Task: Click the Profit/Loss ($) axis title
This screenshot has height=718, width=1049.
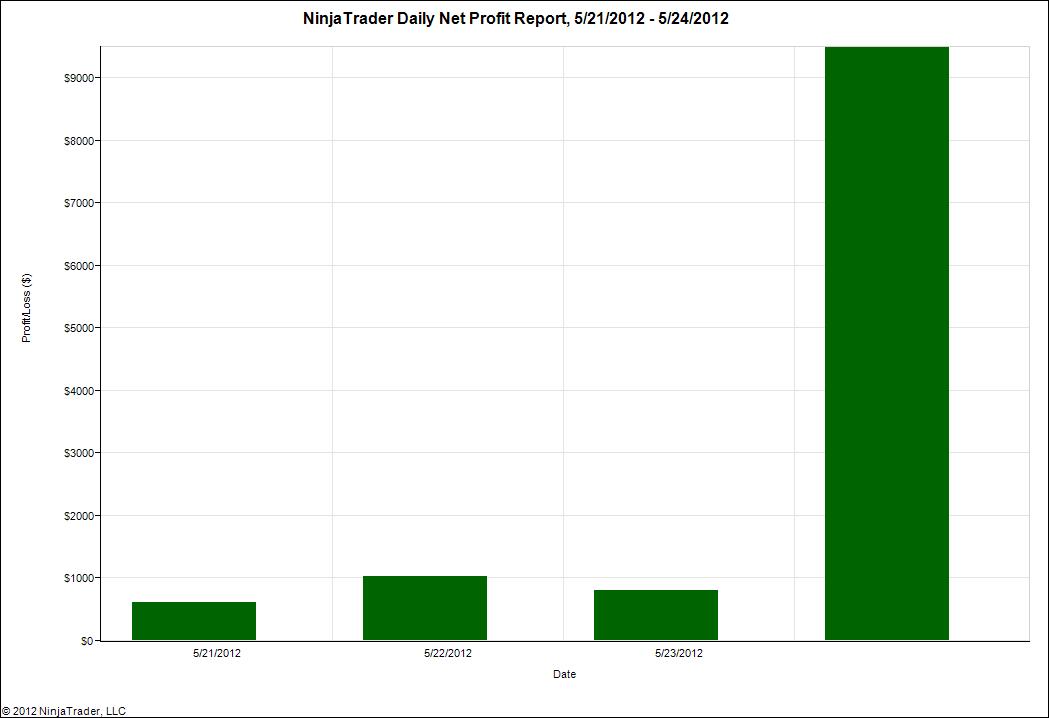Action: 26,308
